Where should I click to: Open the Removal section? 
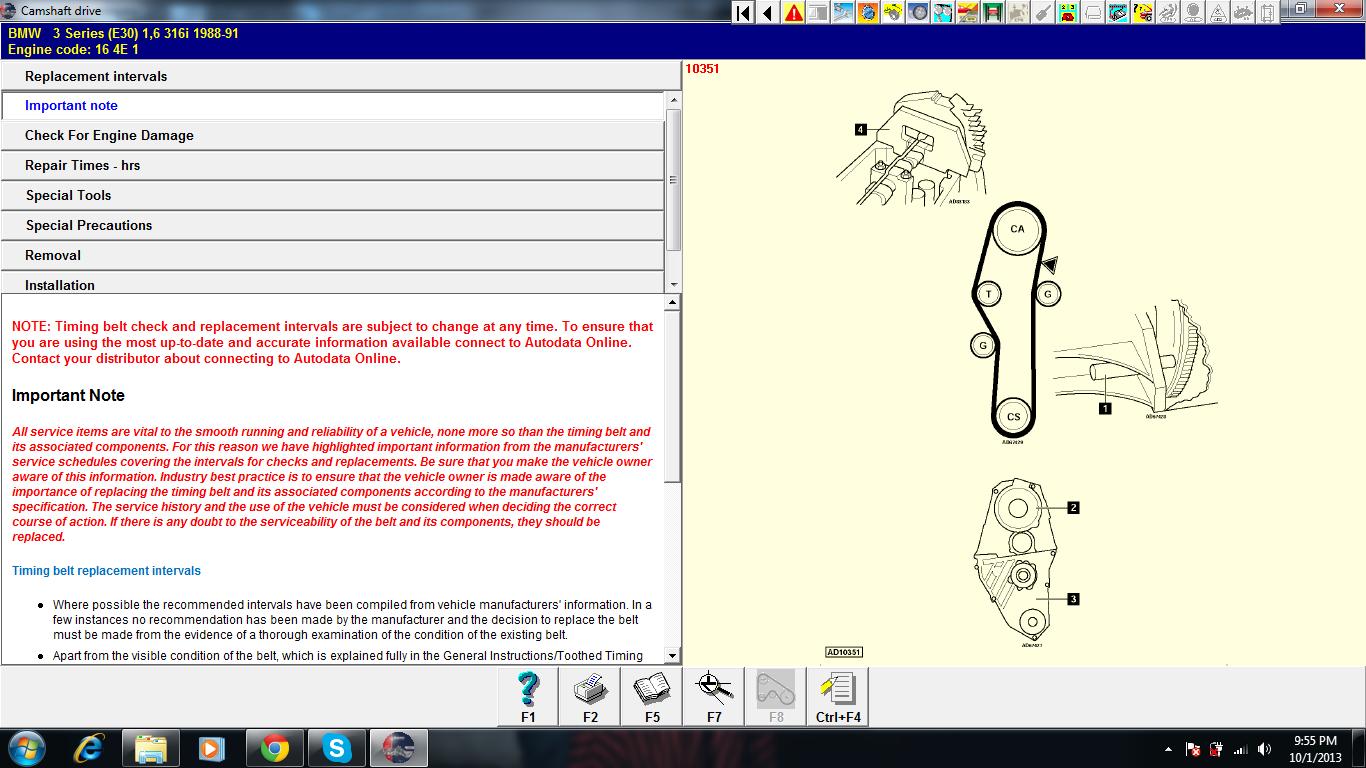(332, 256)
